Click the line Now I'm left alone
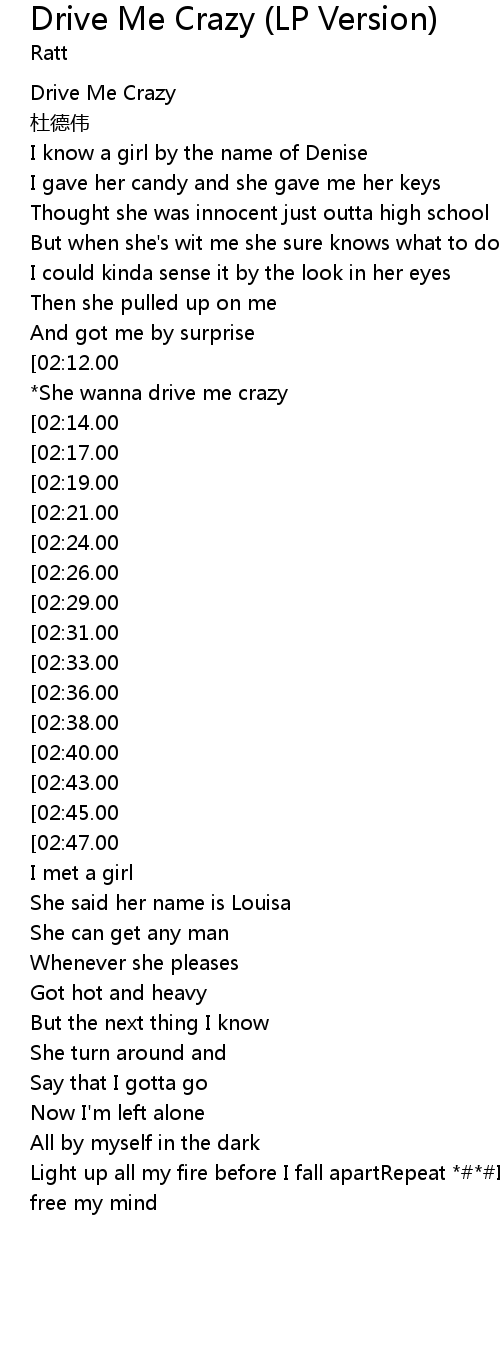This screenshot has width=500, height=1360. pos(117,1113)
